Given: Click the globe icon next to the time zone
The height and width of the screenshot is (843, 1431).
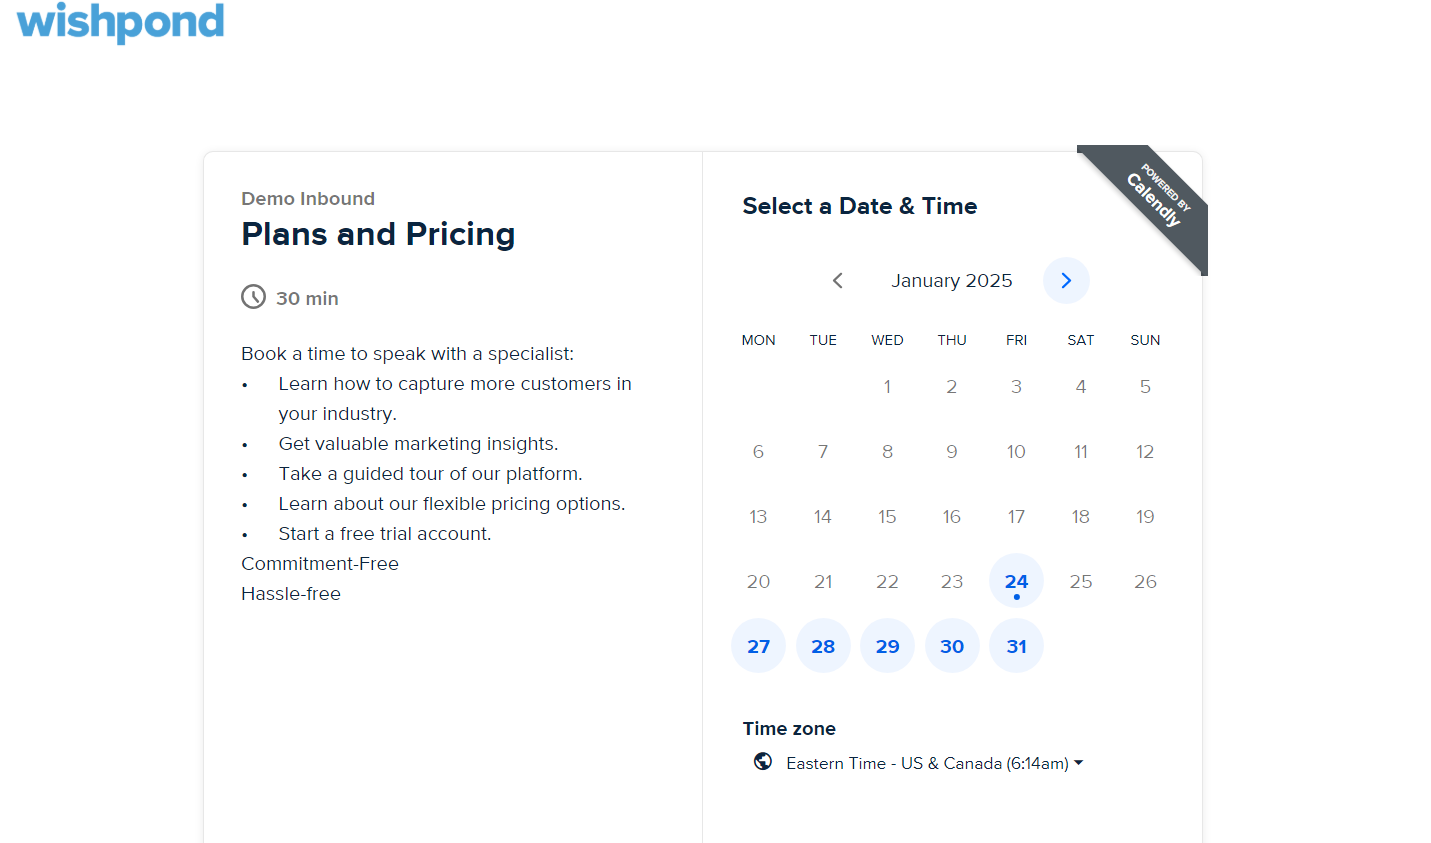Looking at the screenshot, I should coord(763,761).
